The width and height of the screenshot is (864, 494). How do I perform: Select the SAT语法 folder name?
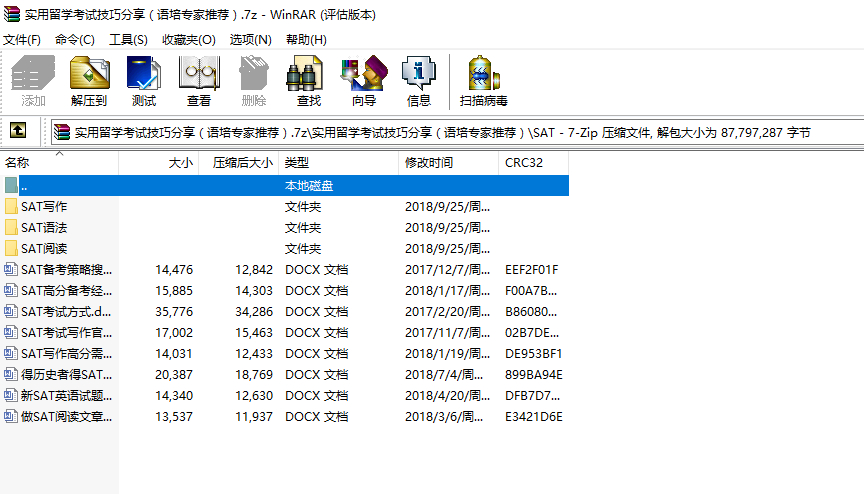44,227
